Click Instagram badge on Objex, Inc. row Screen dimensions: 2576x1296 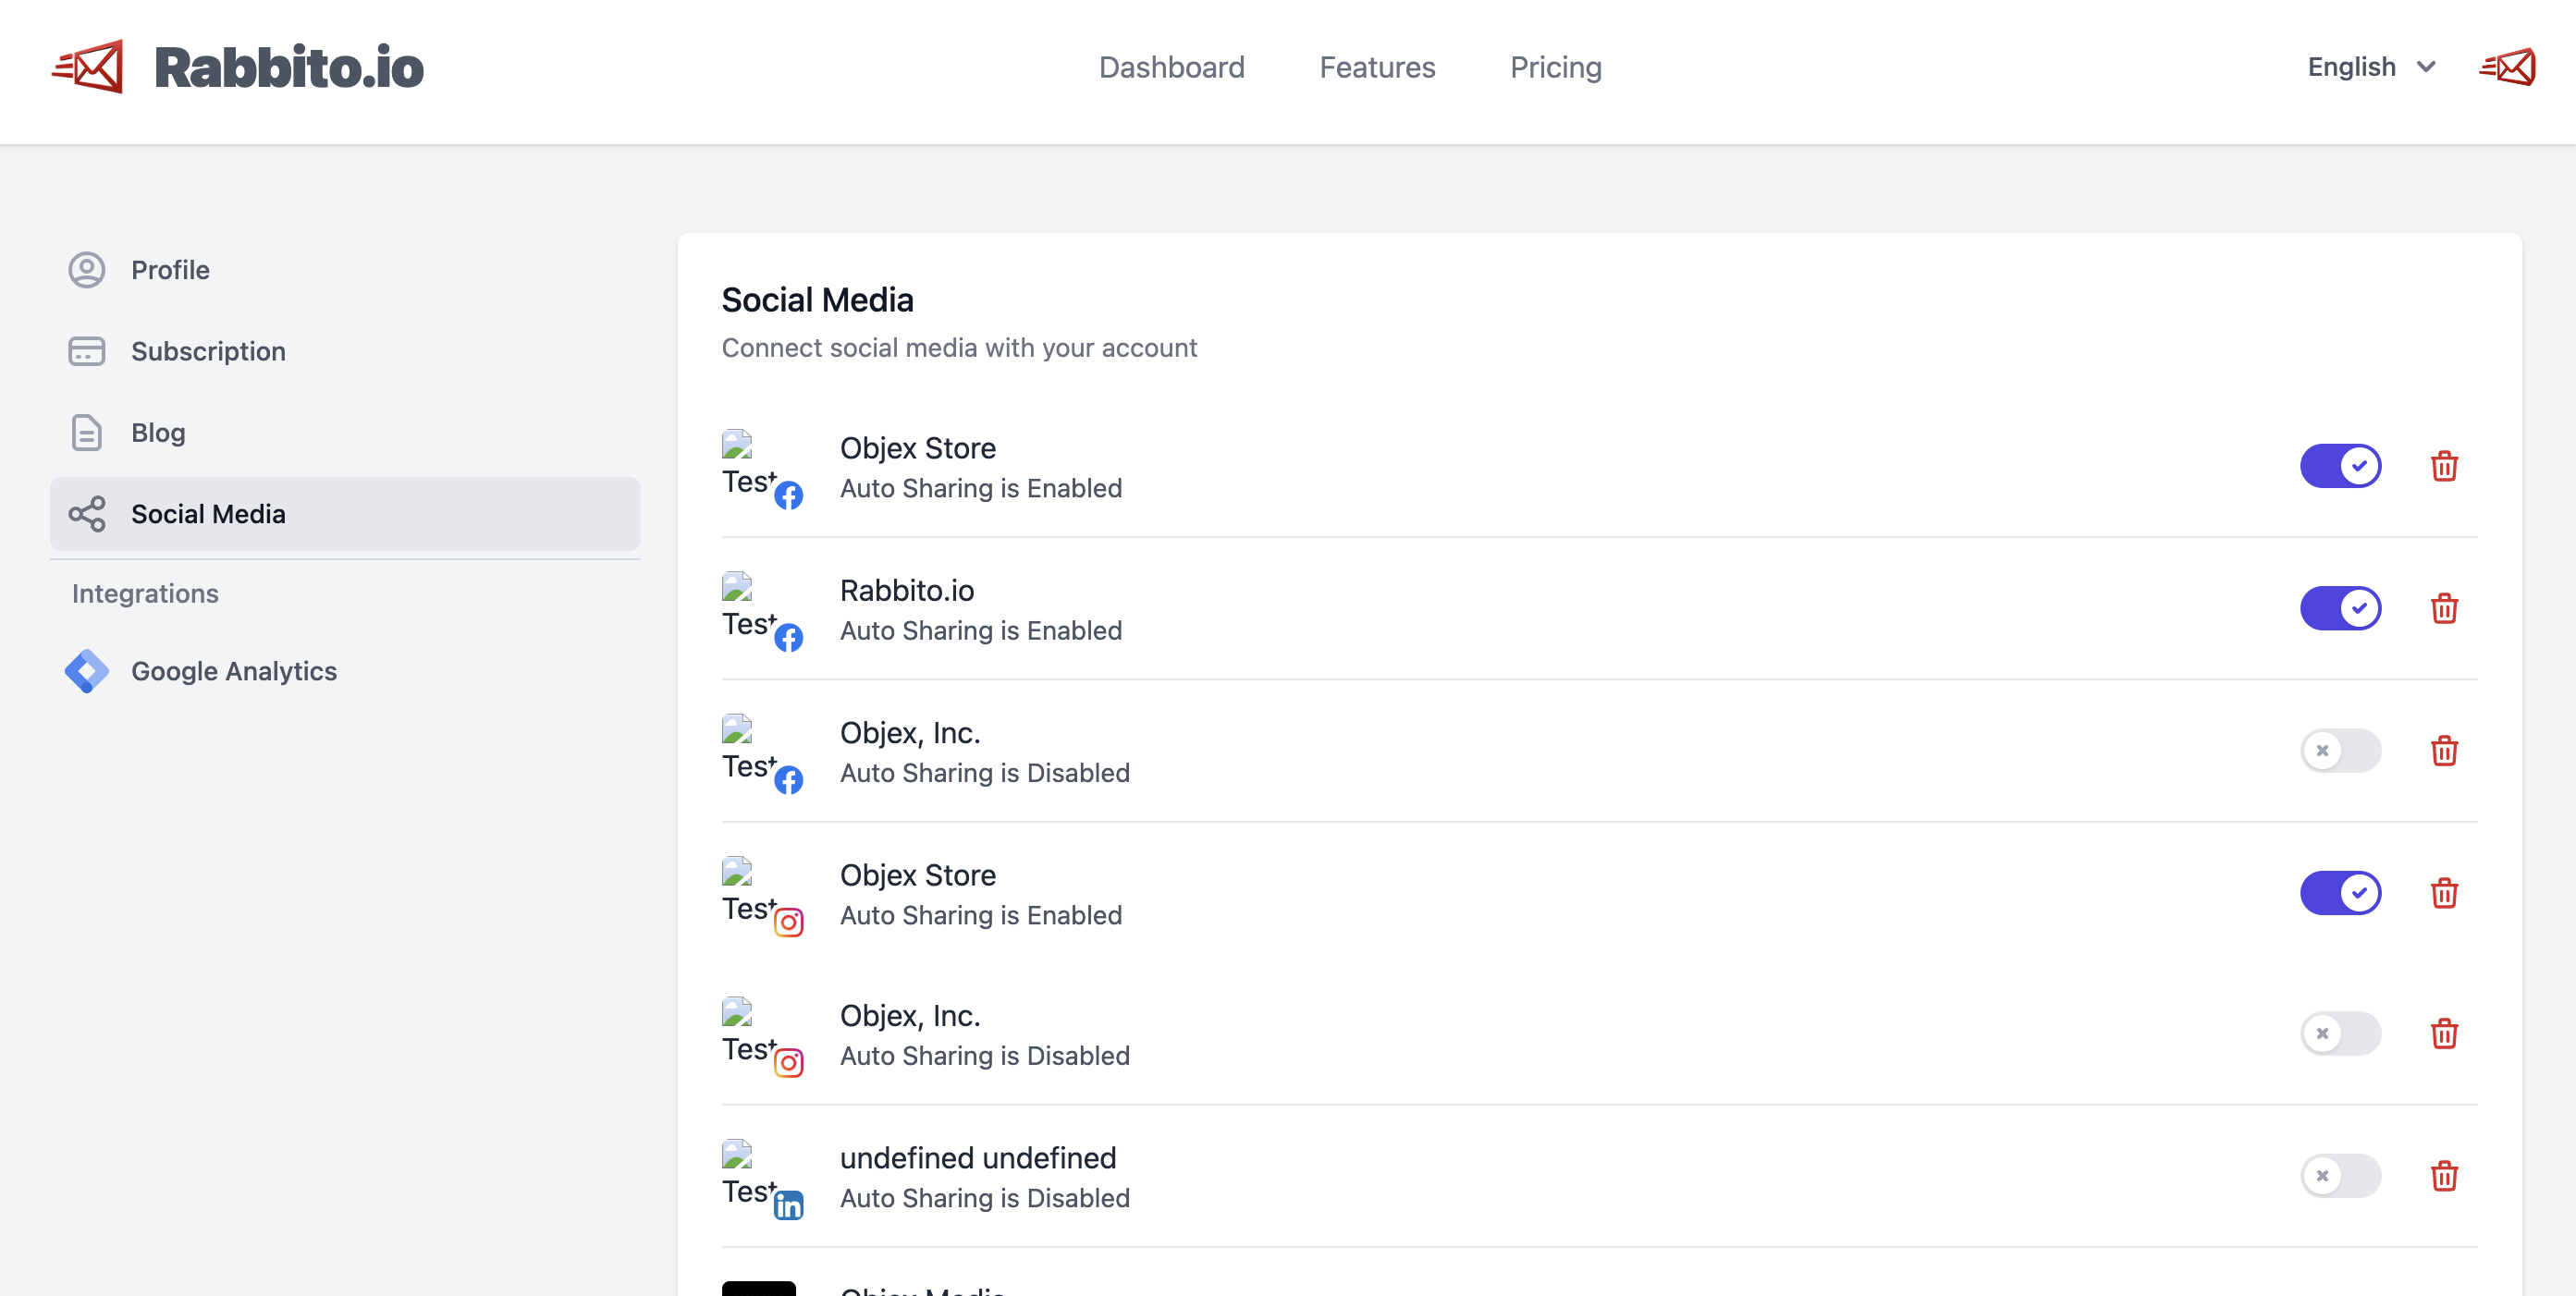(x=789, y=1063)
